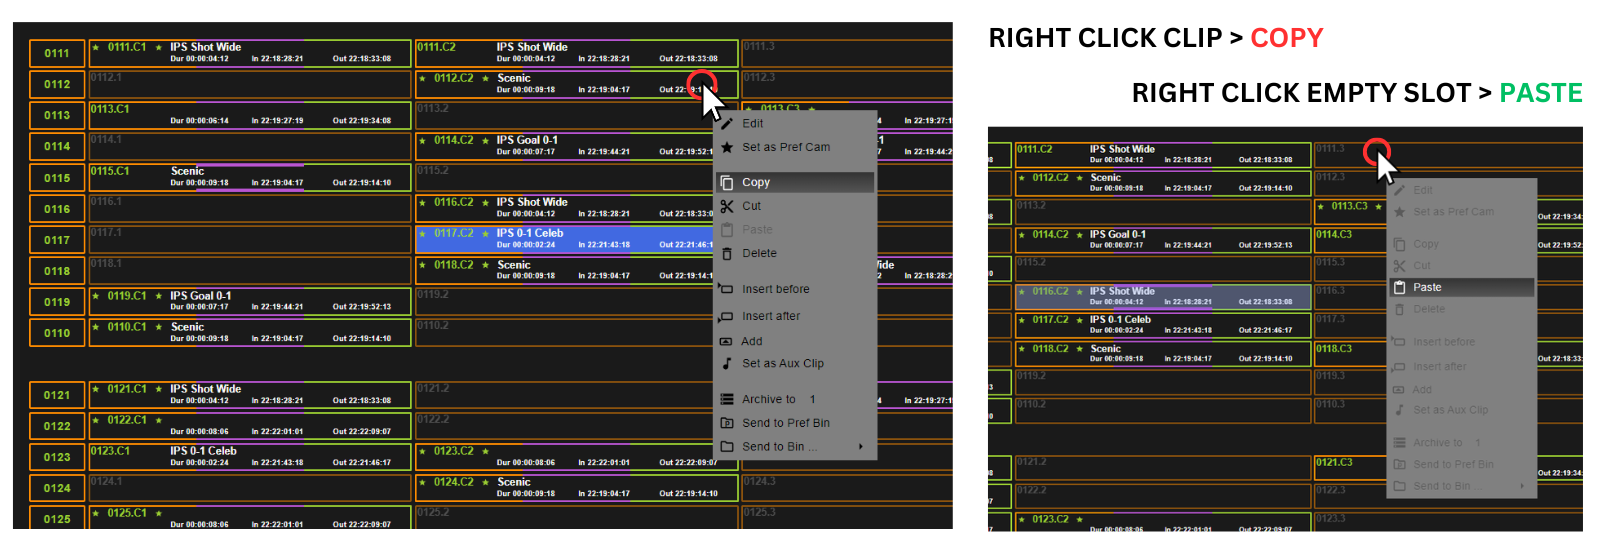Click row number button 0110
Screen dimensions: 1600x551
tap(57, 333)
